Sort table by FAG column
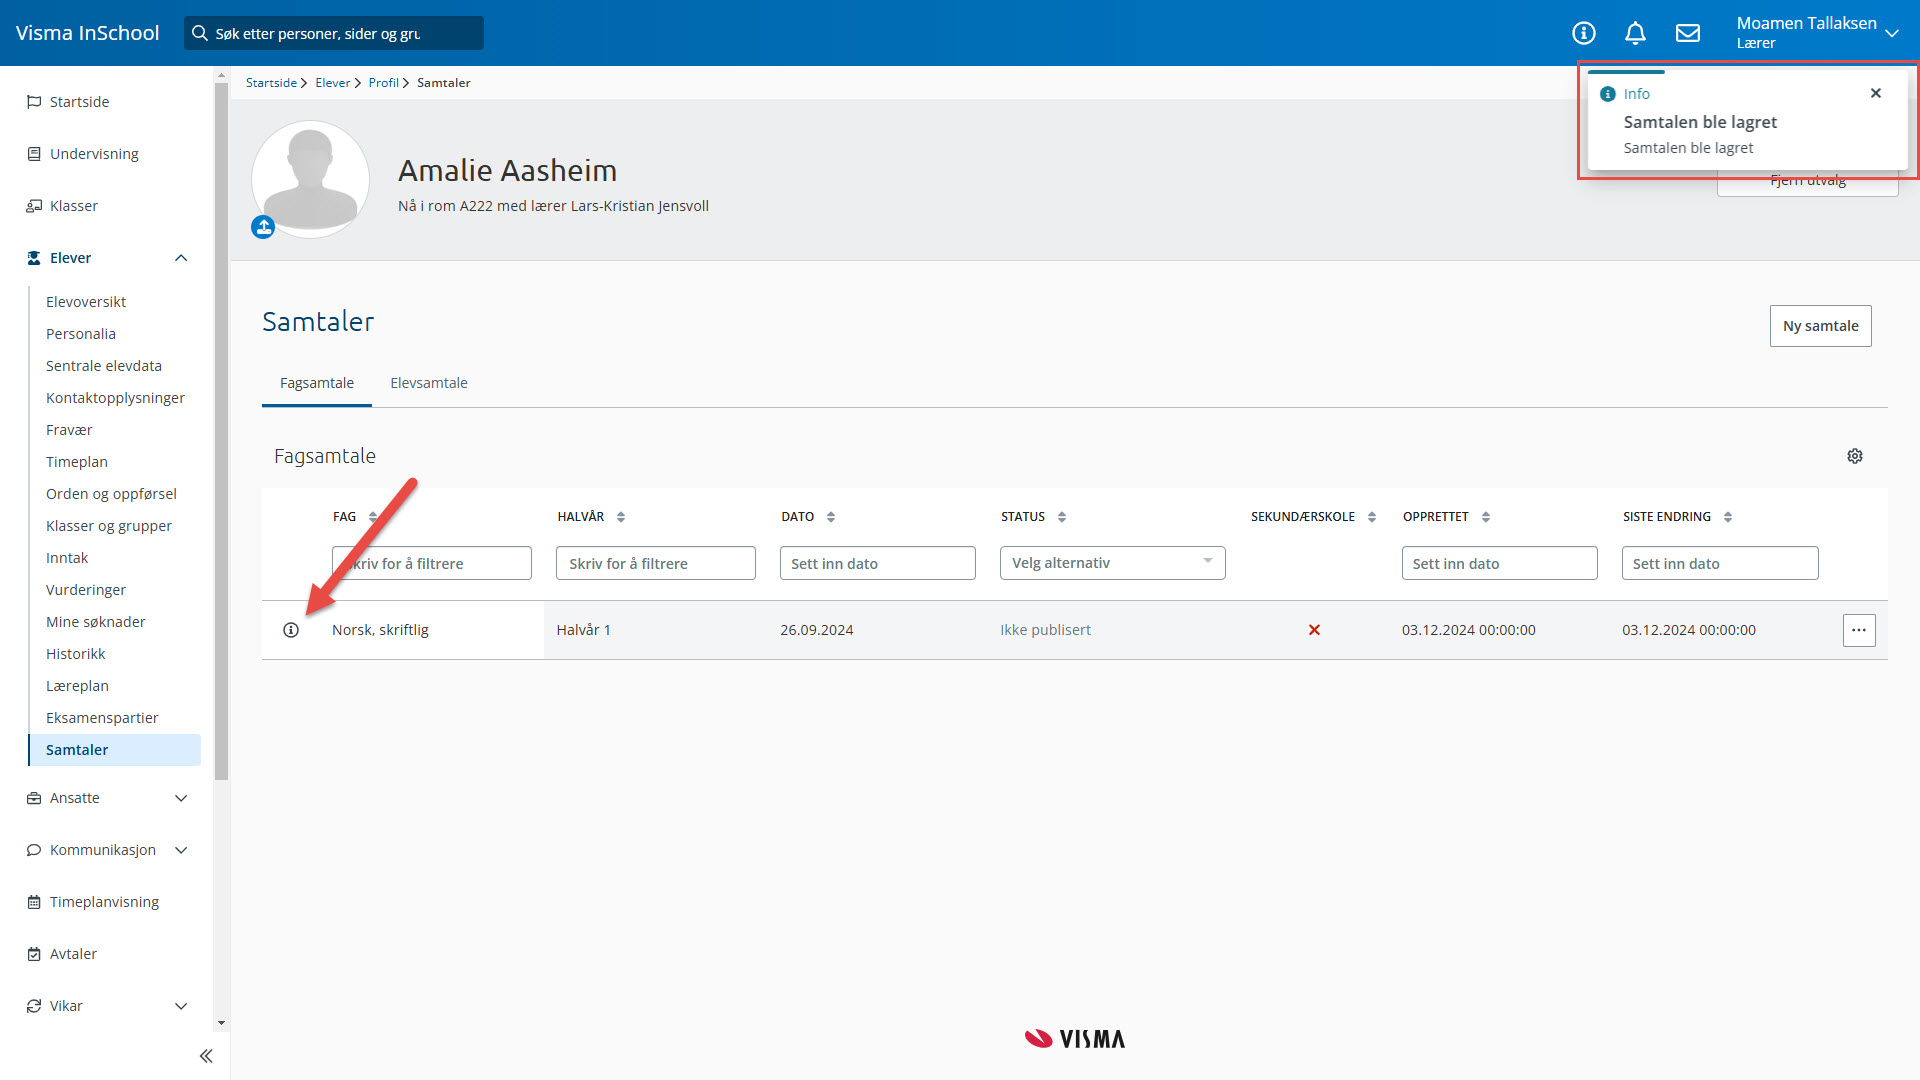This screenshot has width=1920, height=1080. [x=373, y=517]
